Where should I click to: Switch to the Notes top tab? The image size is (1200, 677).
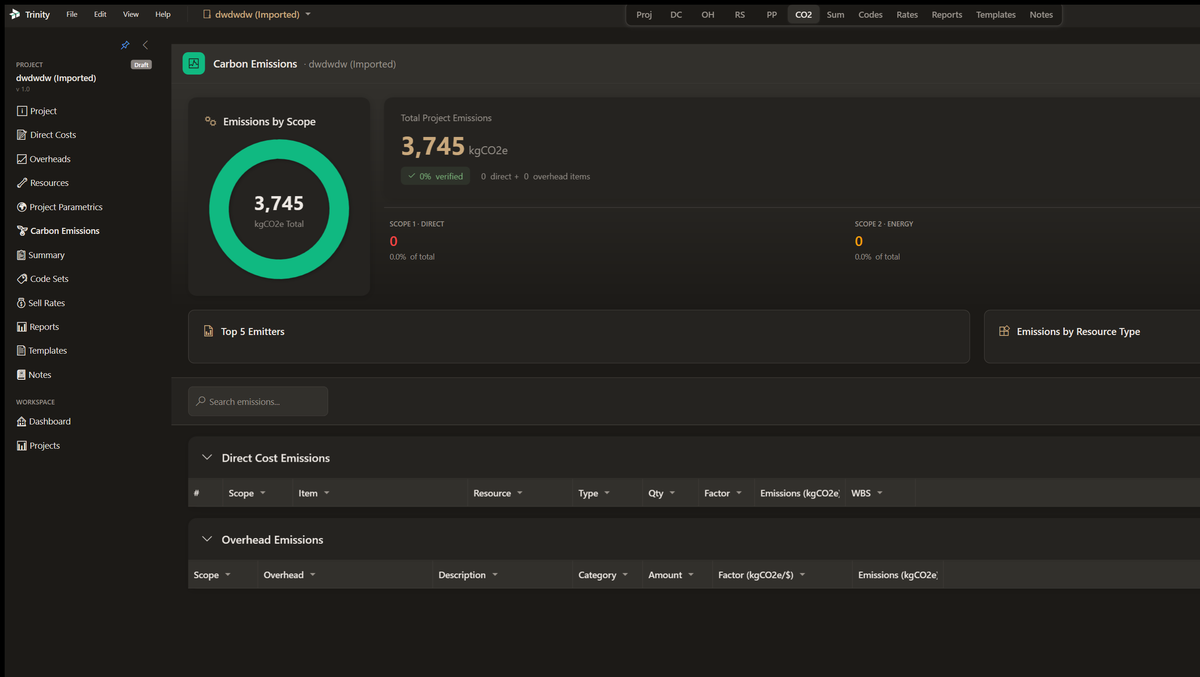coord(1041,15)
